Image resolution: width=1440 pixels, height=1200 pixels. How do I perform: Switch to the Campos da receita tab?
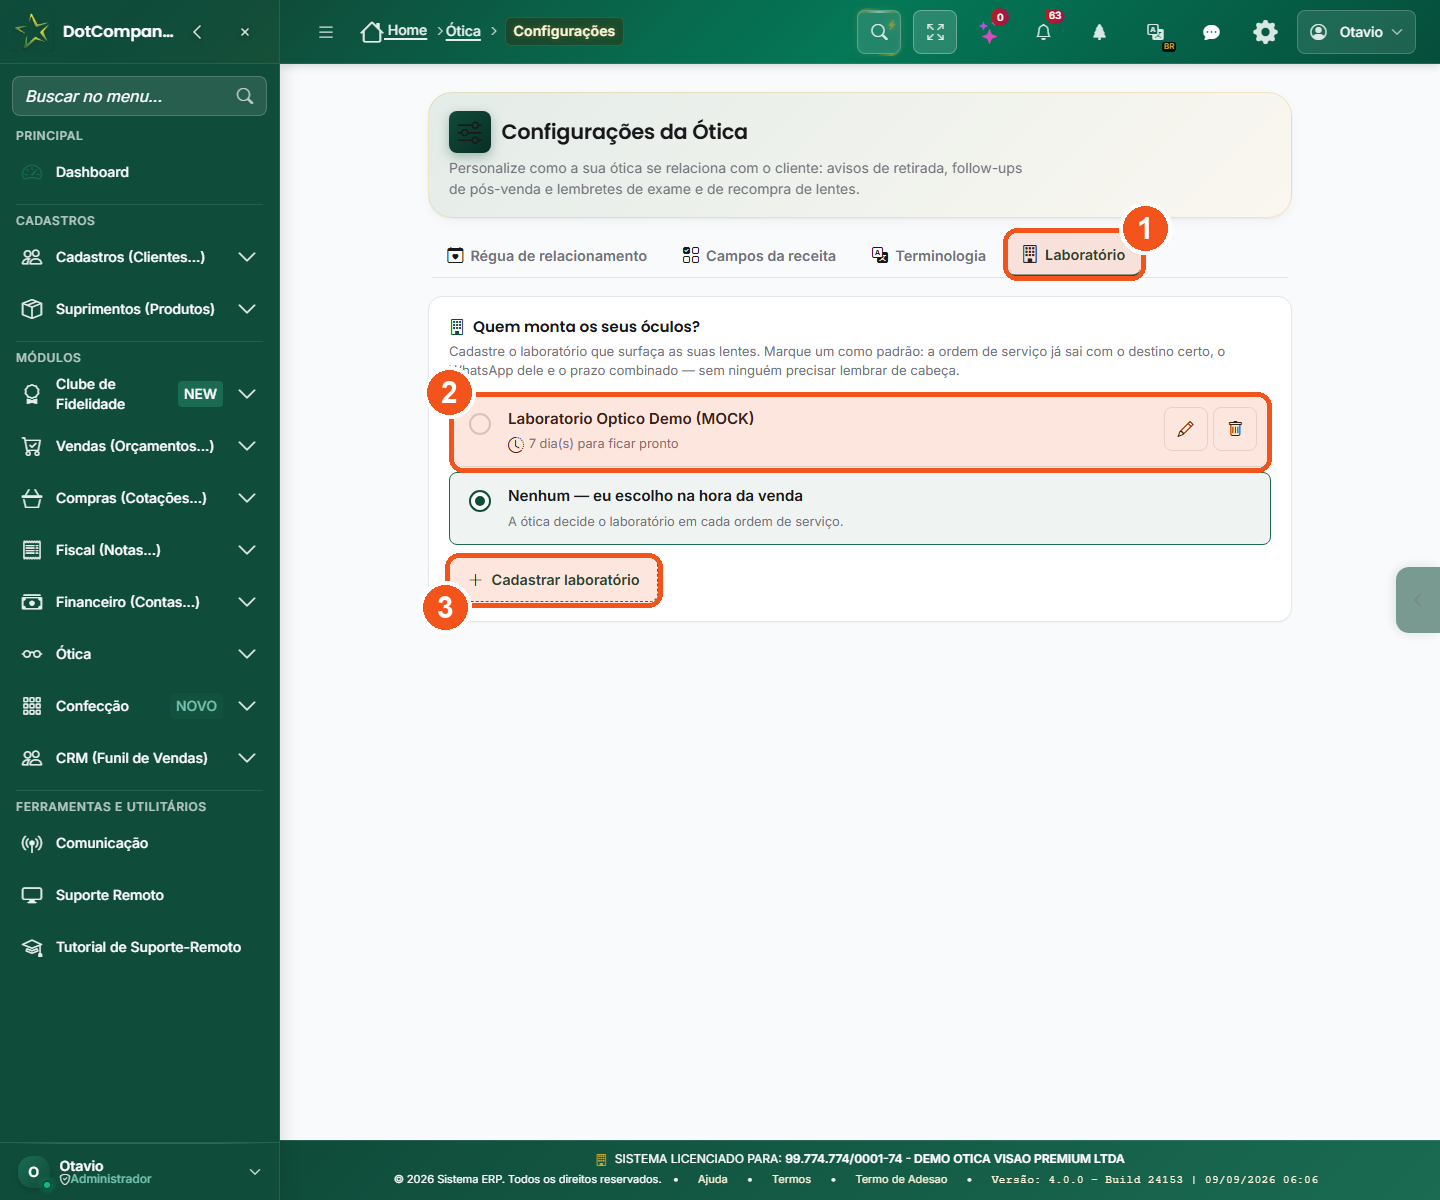click(759, 256)
